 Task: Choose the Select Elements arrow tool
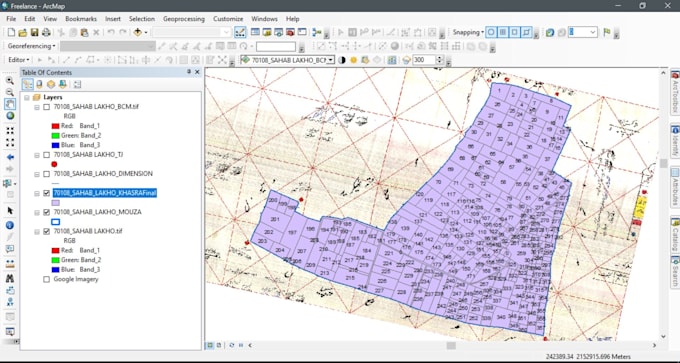(10, 211)
